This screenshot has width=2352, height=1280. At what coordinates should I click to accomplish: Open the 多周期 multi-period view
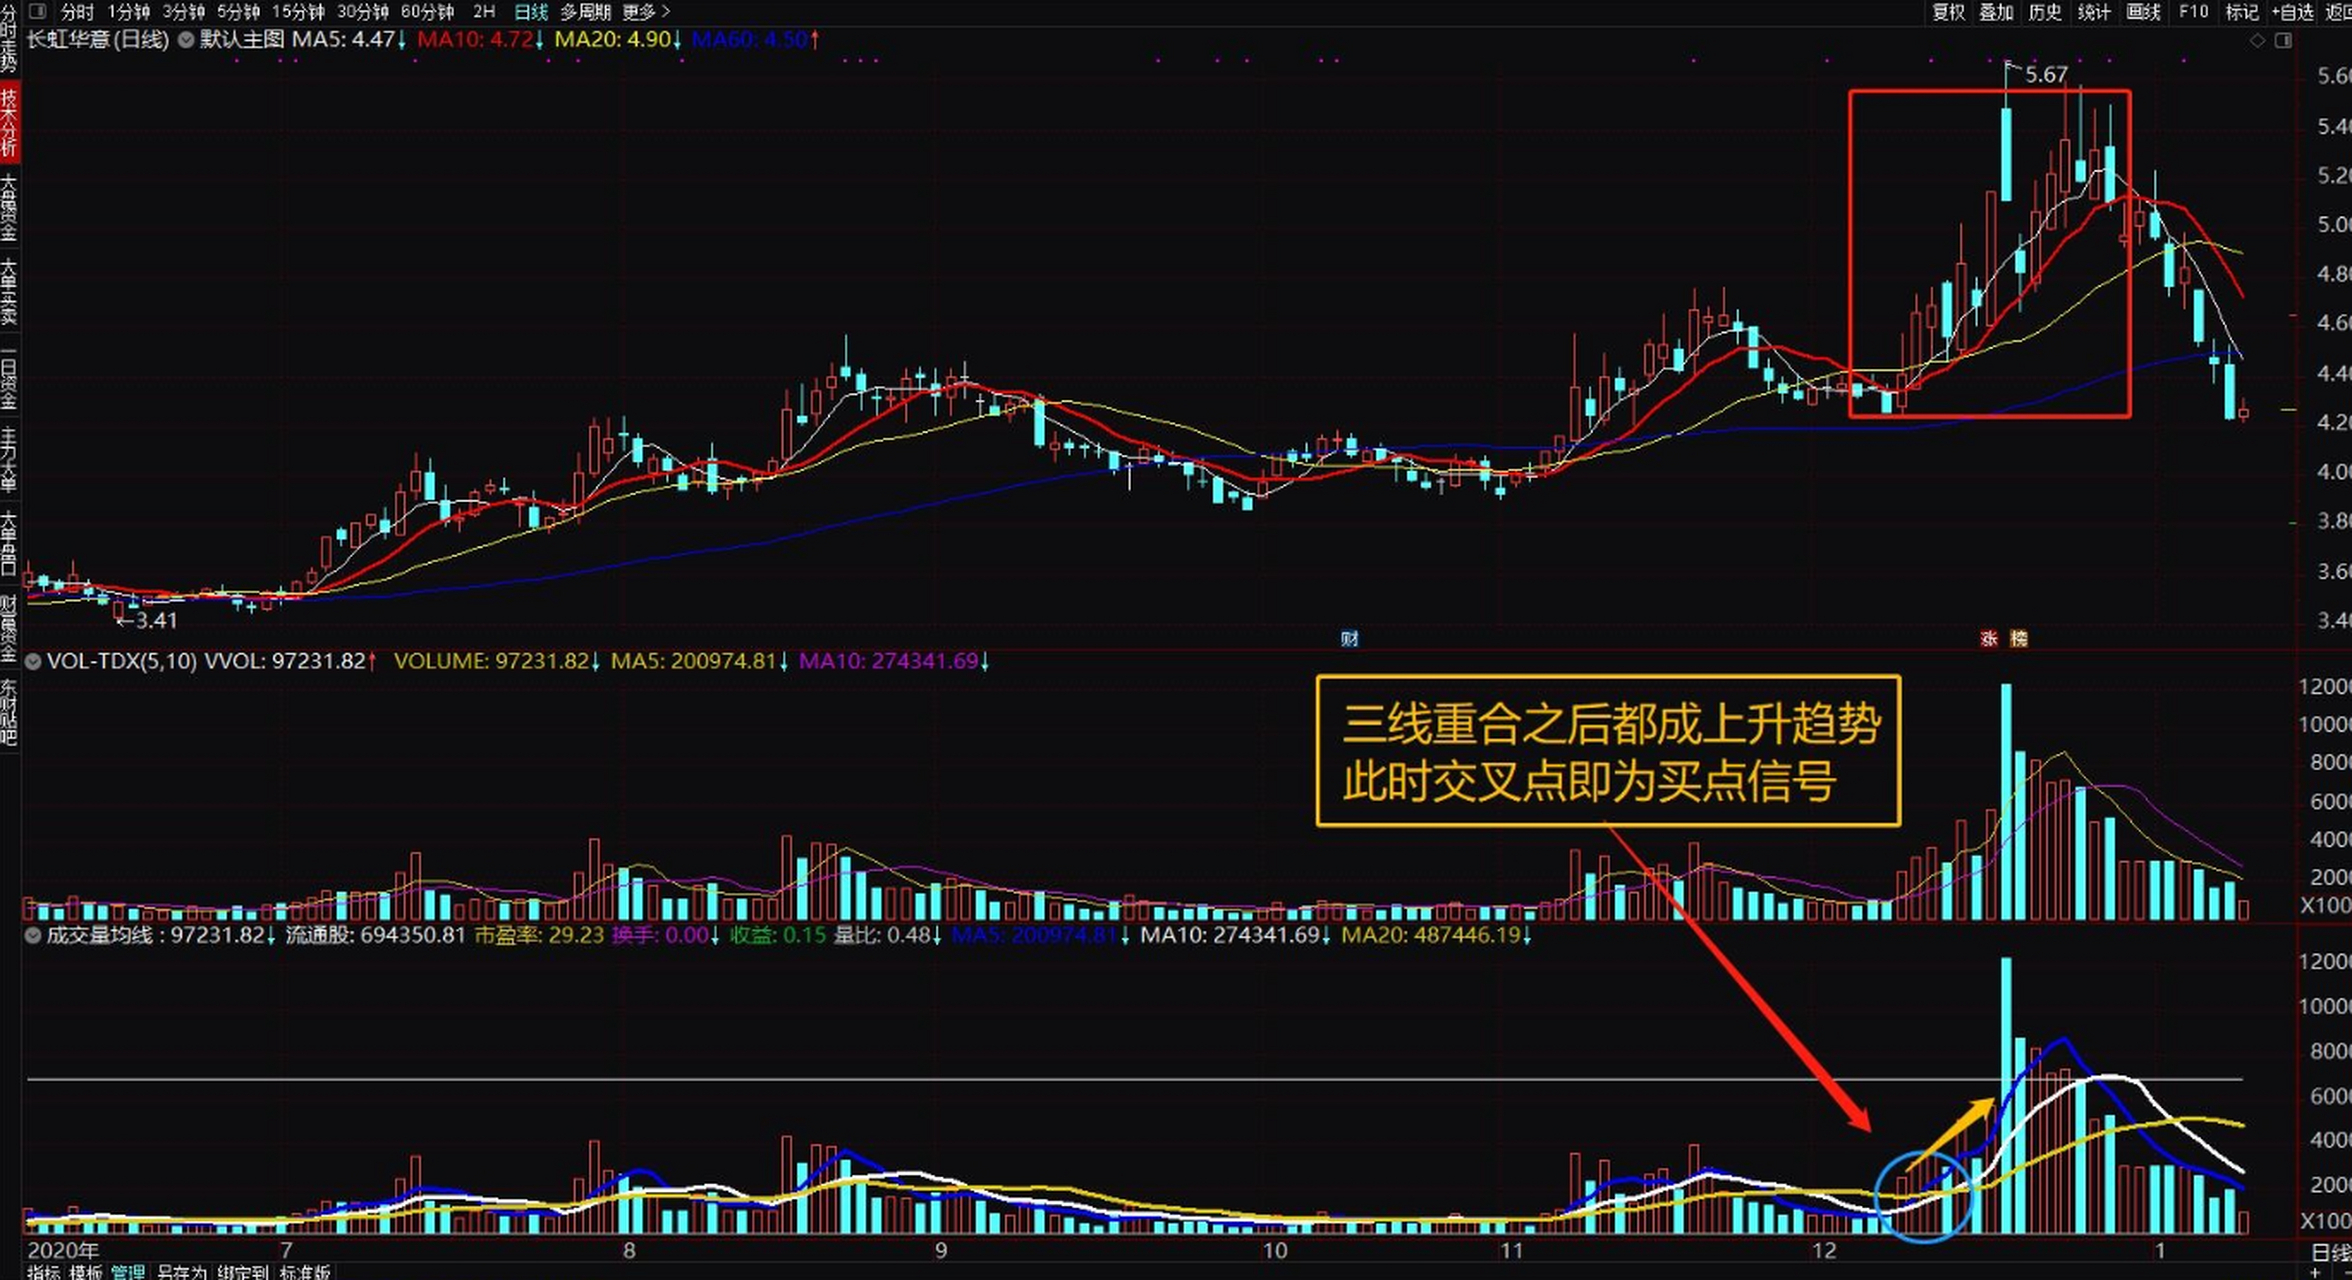tap(585, 12)
